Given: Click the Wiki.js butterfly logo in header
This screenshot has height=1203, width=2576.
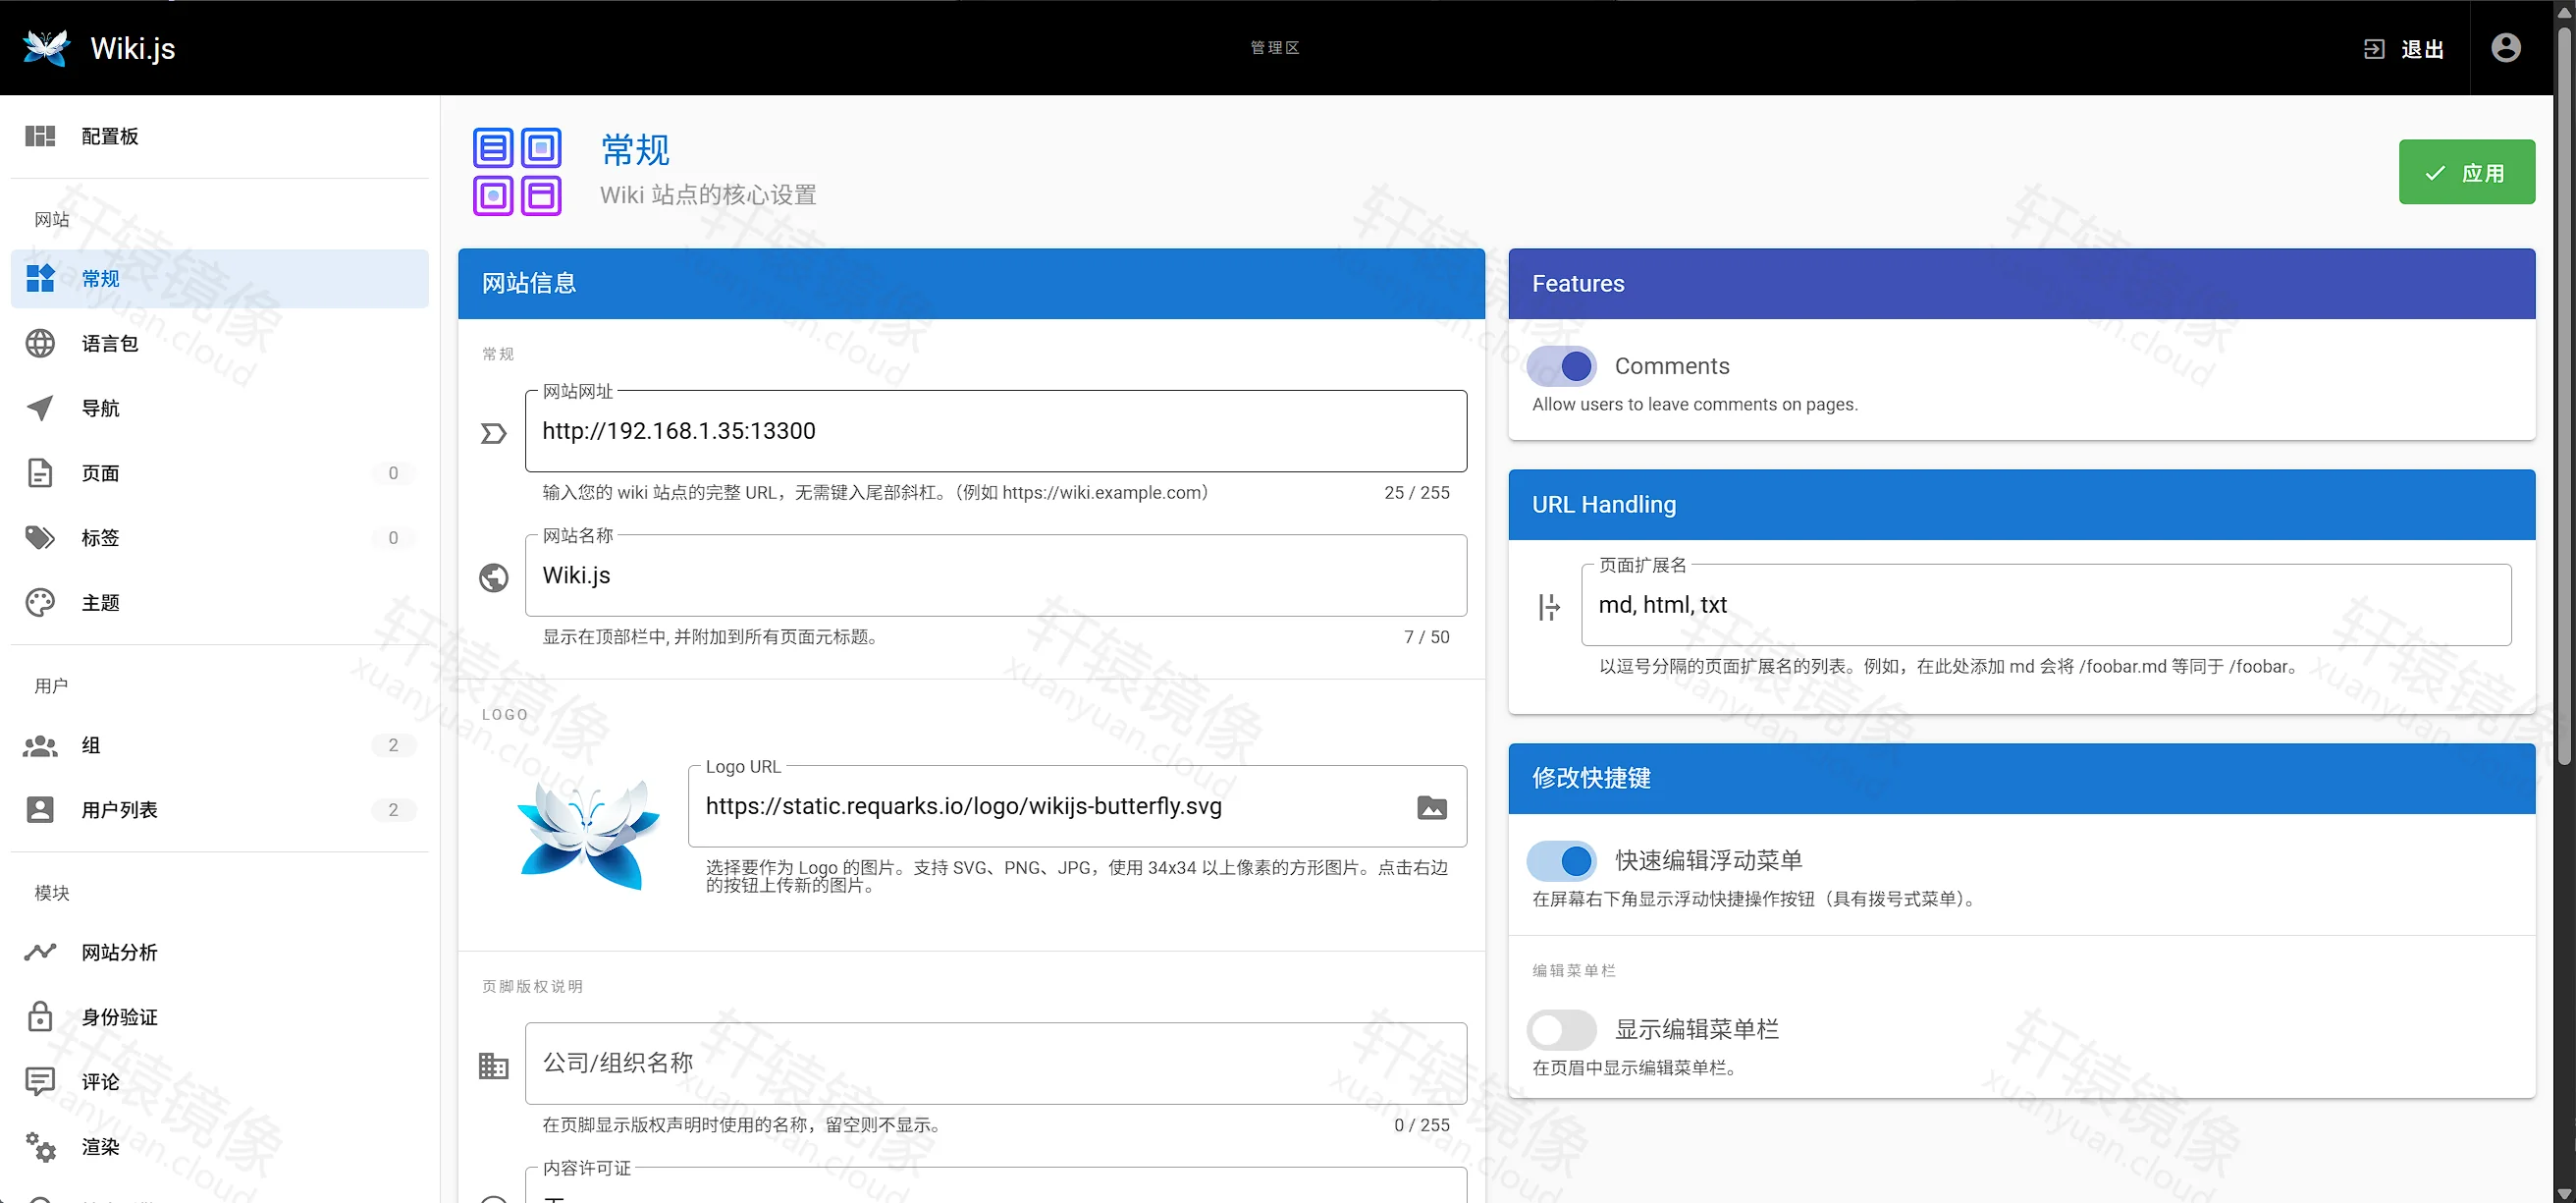Looking at the screenshot, I should click(x=46, y=48).
